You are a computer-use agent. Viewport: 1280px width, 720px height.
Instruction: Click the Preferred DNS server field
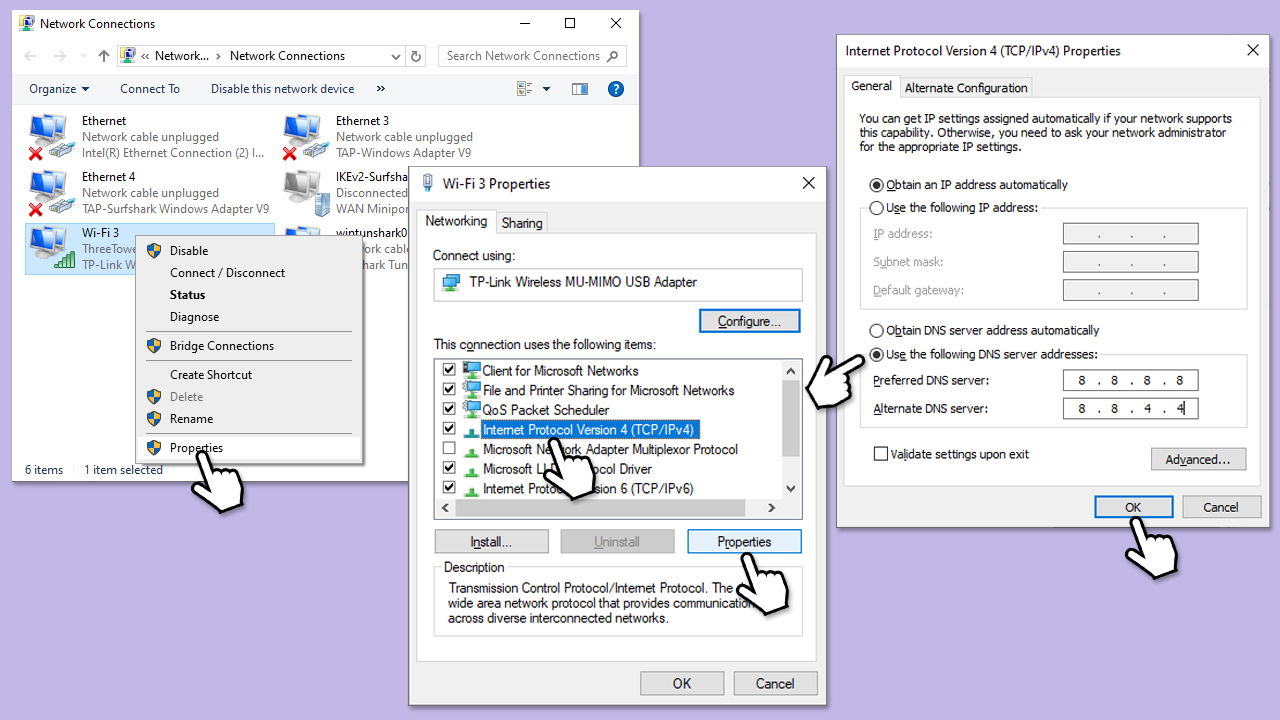click(1130, 381)
